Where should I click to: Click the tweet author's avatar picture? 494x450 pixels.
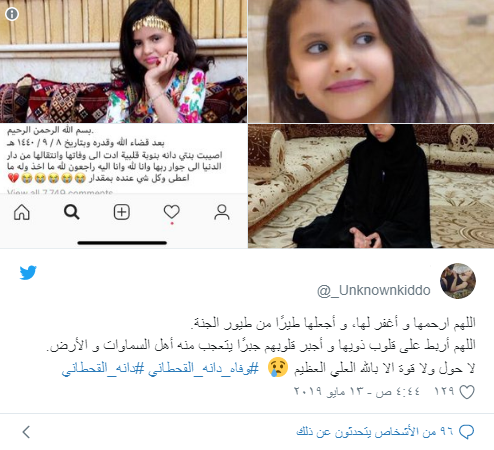[x=458, y=281]
